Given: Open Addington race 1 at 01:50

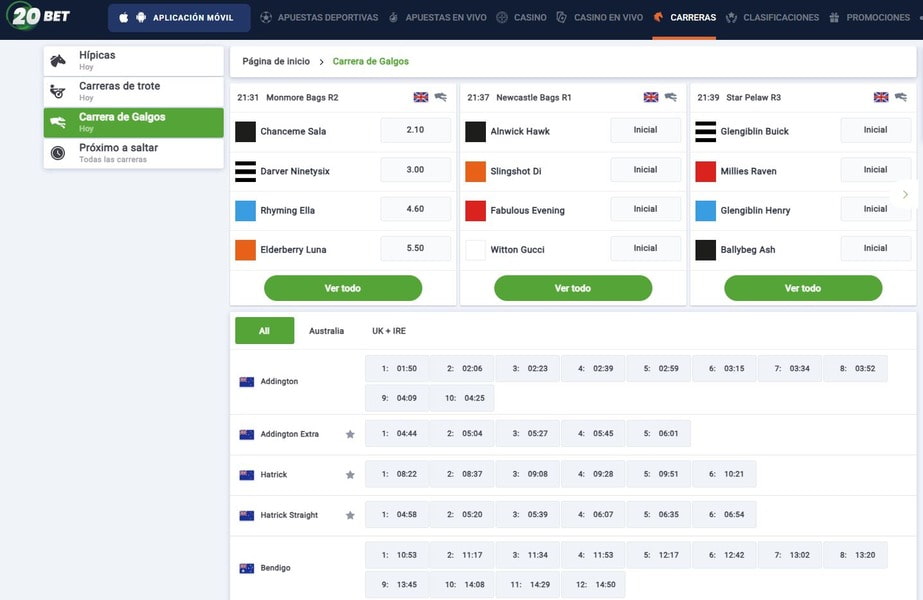Looking at the screenshot, I should point(399,369).
